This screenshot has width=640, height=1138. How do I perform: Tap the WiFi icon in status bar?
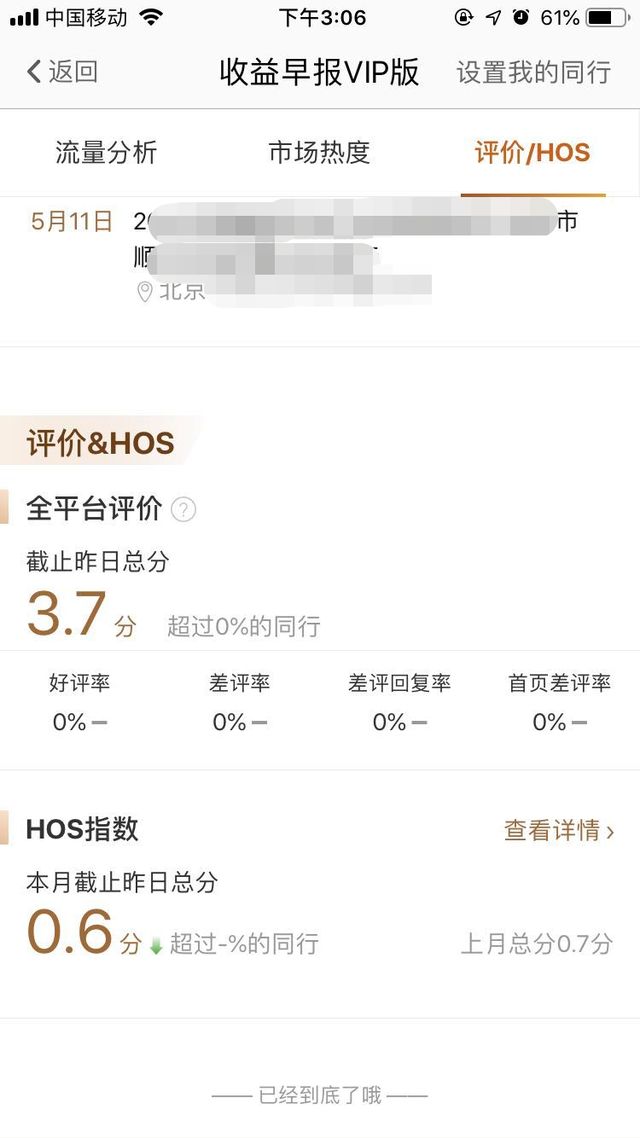tap(151, 17)
